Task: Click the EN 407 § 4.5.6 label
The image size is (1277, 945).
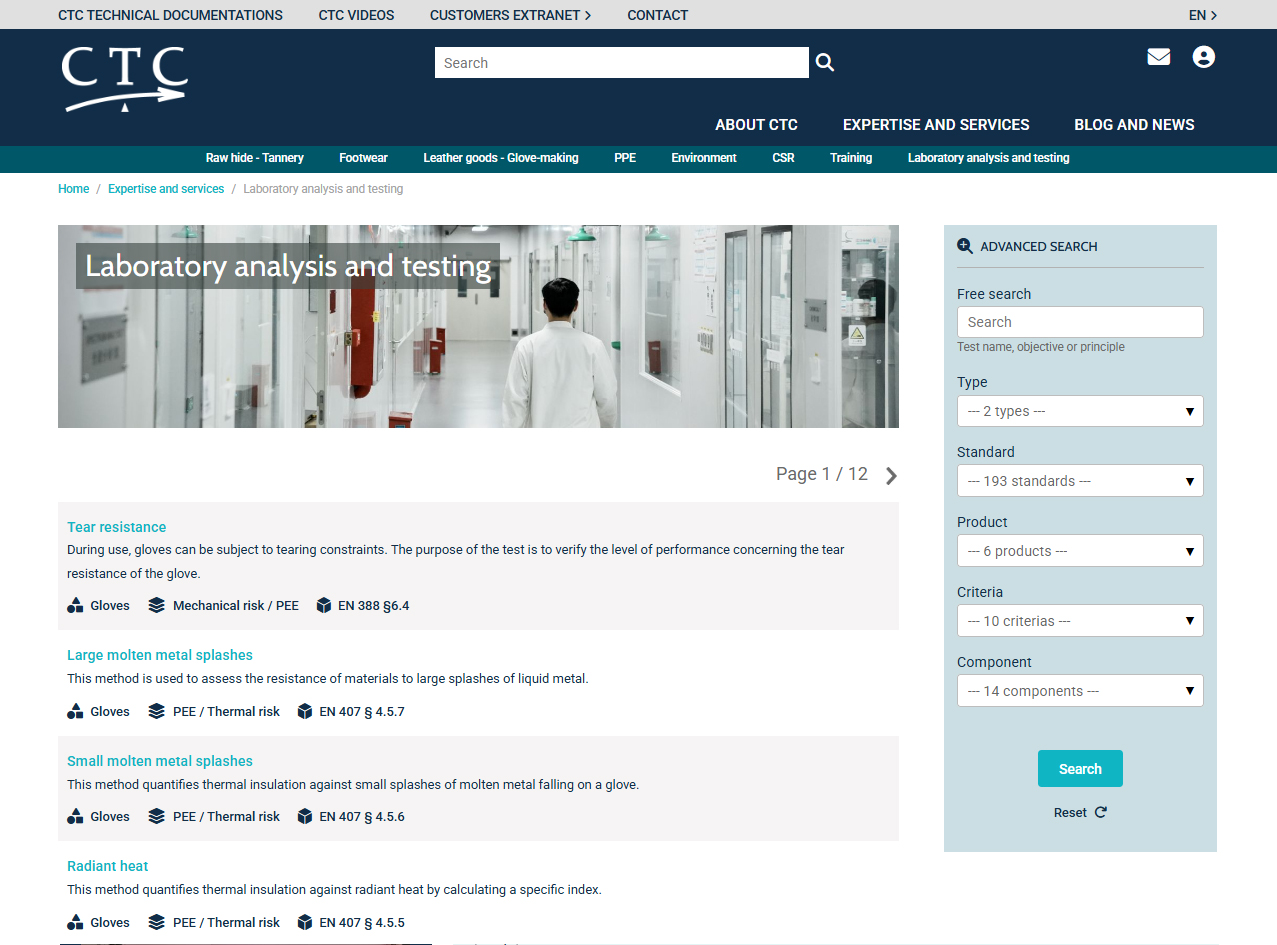Action: pyautogui.click(x=362, y=817)
